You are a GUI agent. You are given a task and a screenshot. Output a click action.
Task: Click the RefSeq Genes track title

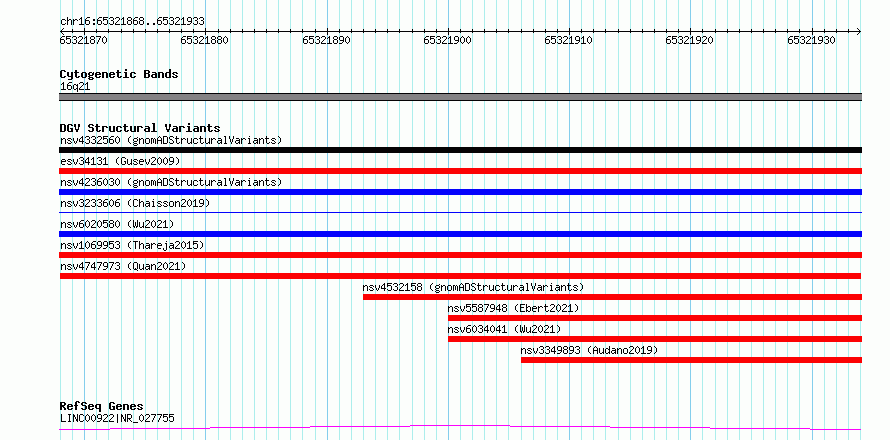pos(102,407)
